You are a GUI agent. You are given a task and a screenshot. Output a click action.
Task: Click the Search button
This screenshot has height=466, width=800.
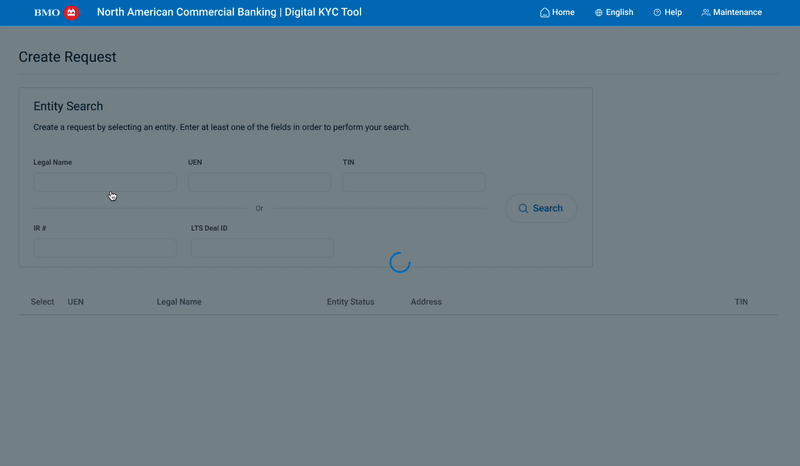click(541, 208)
